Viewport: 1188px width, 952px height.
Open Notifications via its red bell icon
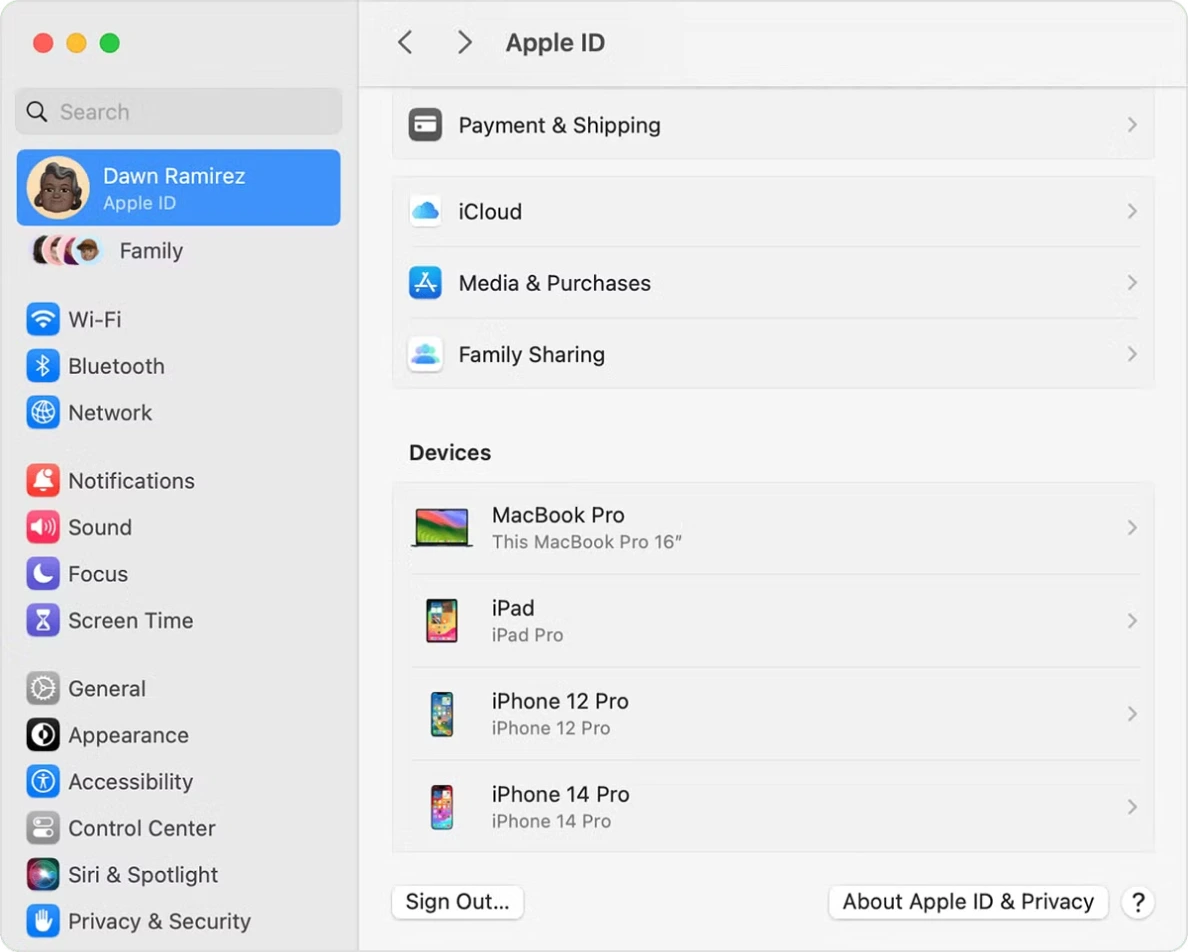pyautogui.click(x=43, y=480)
